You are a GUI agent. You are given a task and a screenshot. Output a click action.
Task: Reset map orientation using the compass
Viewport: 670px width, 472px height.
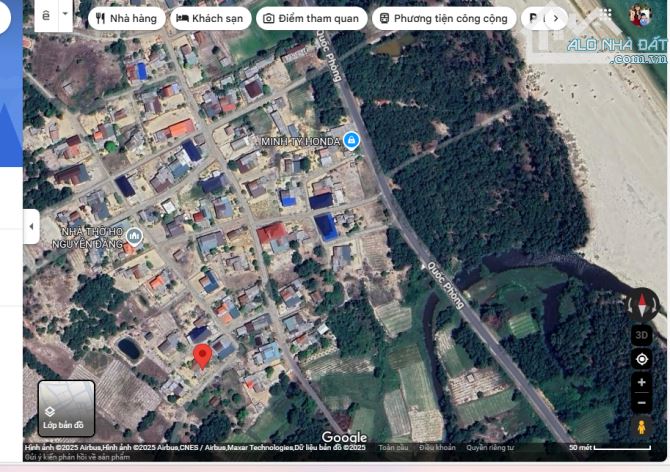click(641, 304)
